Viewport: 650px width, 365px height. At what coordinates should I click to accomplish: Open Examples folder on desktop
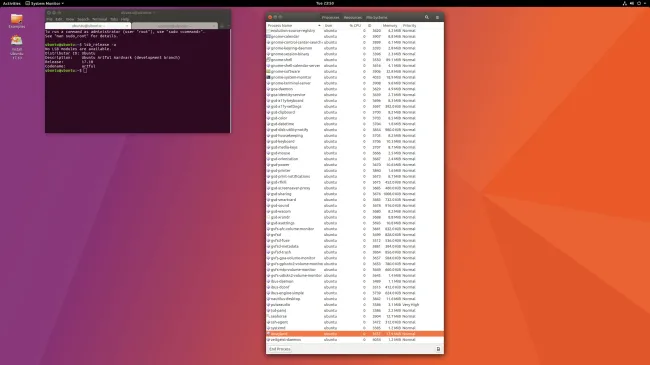17,21
